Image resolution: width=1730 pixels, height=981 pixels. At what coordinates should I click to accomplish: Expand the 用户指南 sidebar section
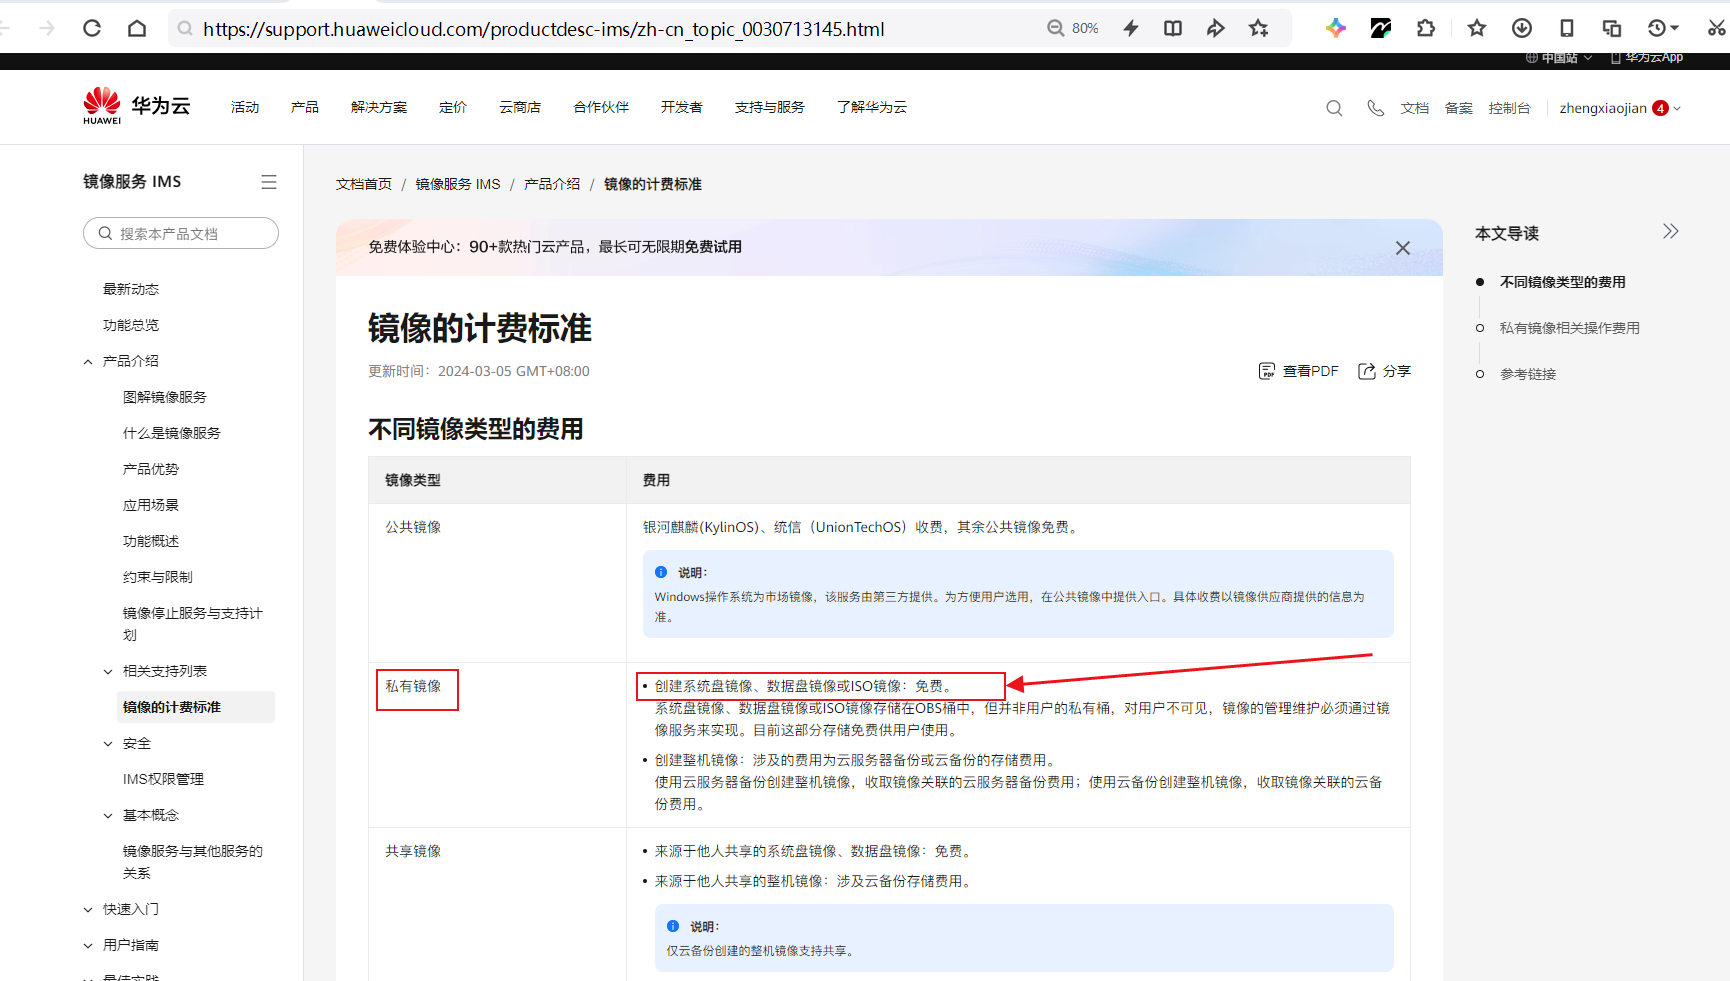[x=88, y=946]
